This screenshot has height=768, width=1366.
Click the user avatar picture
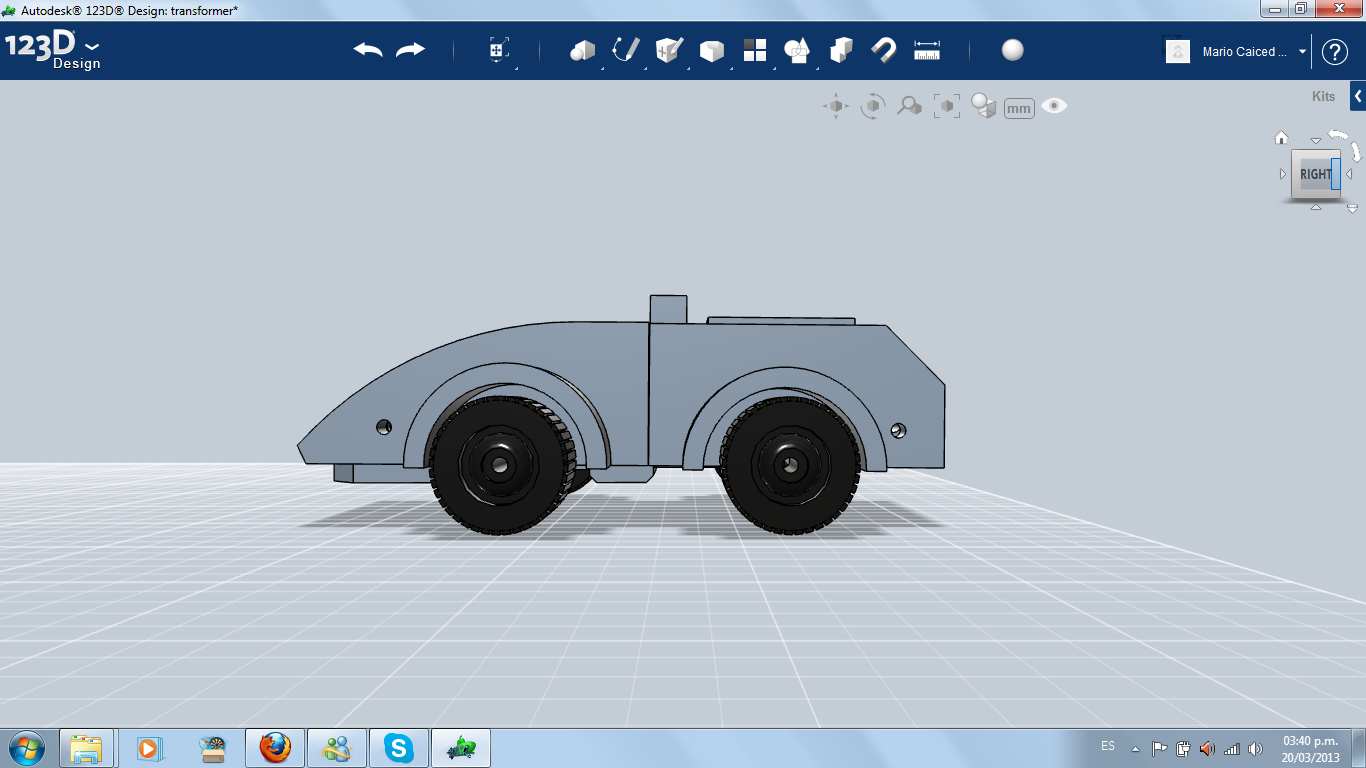1178,51
